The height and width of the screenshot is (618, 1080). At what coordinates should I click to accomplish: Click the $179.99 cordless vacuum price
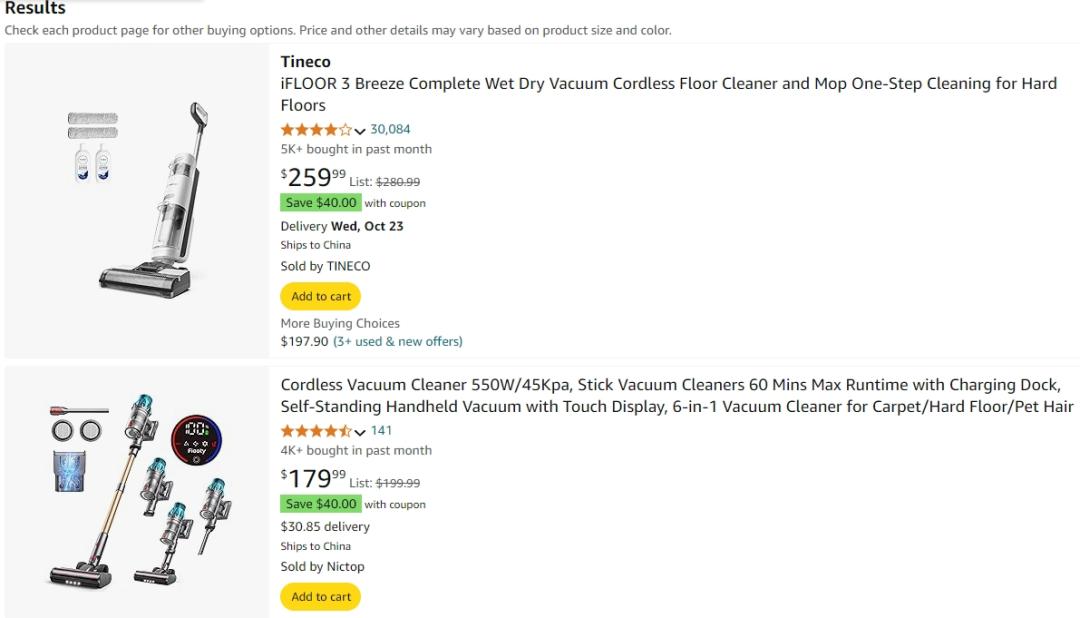click(313, 479)
